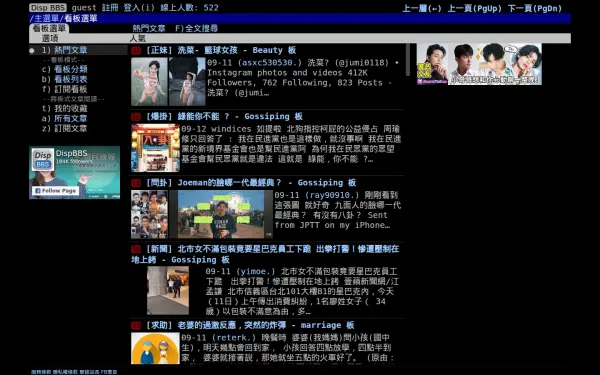The height and width of the screenshot is (375, 600).
Task: Open the 全文搜尋 menu item
Action: [x=197, y=28]
